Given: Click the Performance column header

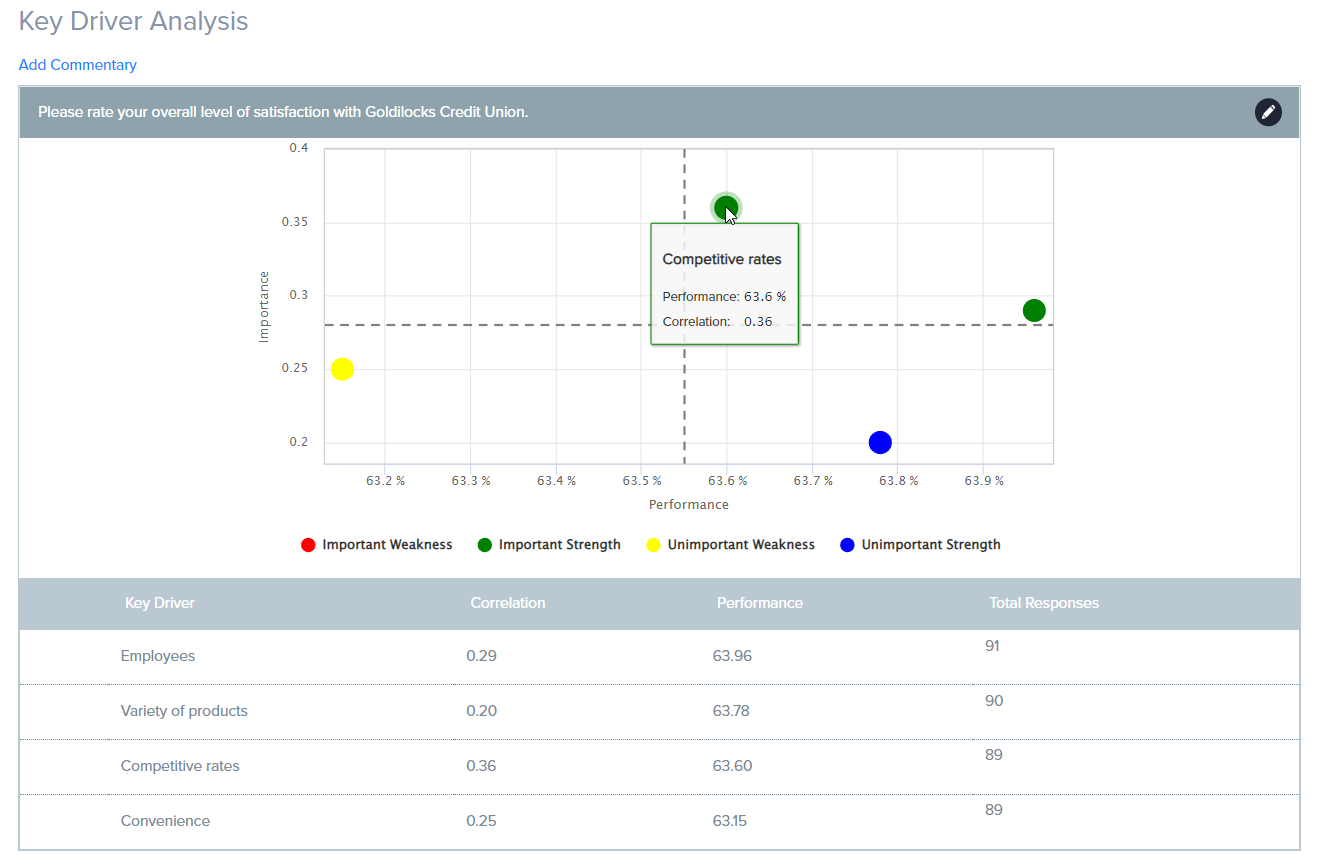Looking at the screenshot, I should pyautogui.click(x=759, y=603).
